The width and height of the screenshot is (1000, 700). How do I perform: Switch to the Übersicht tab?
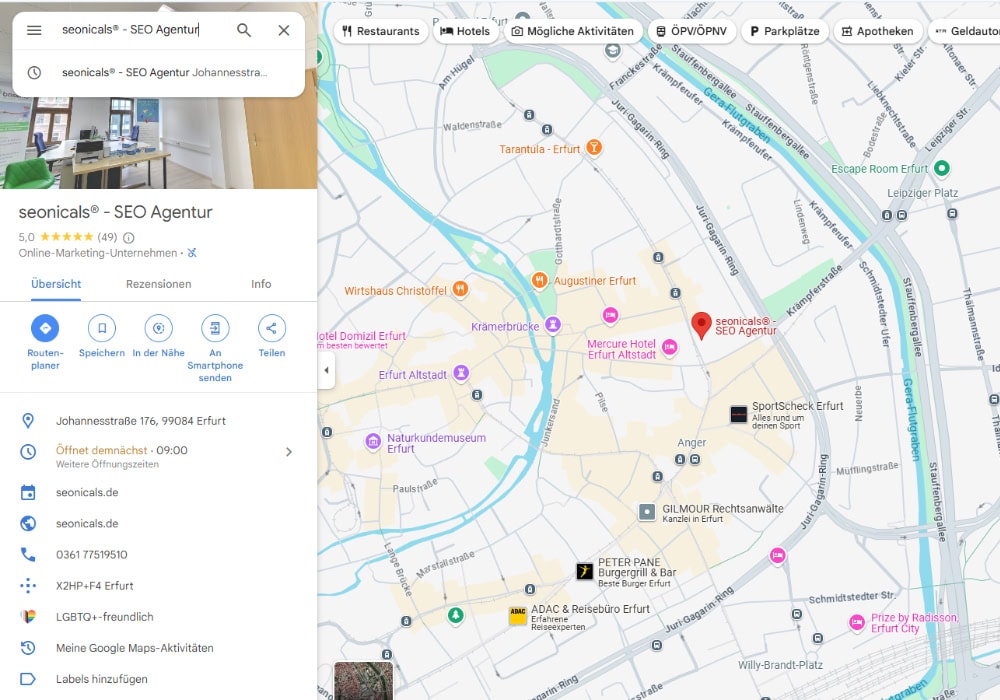56,284
